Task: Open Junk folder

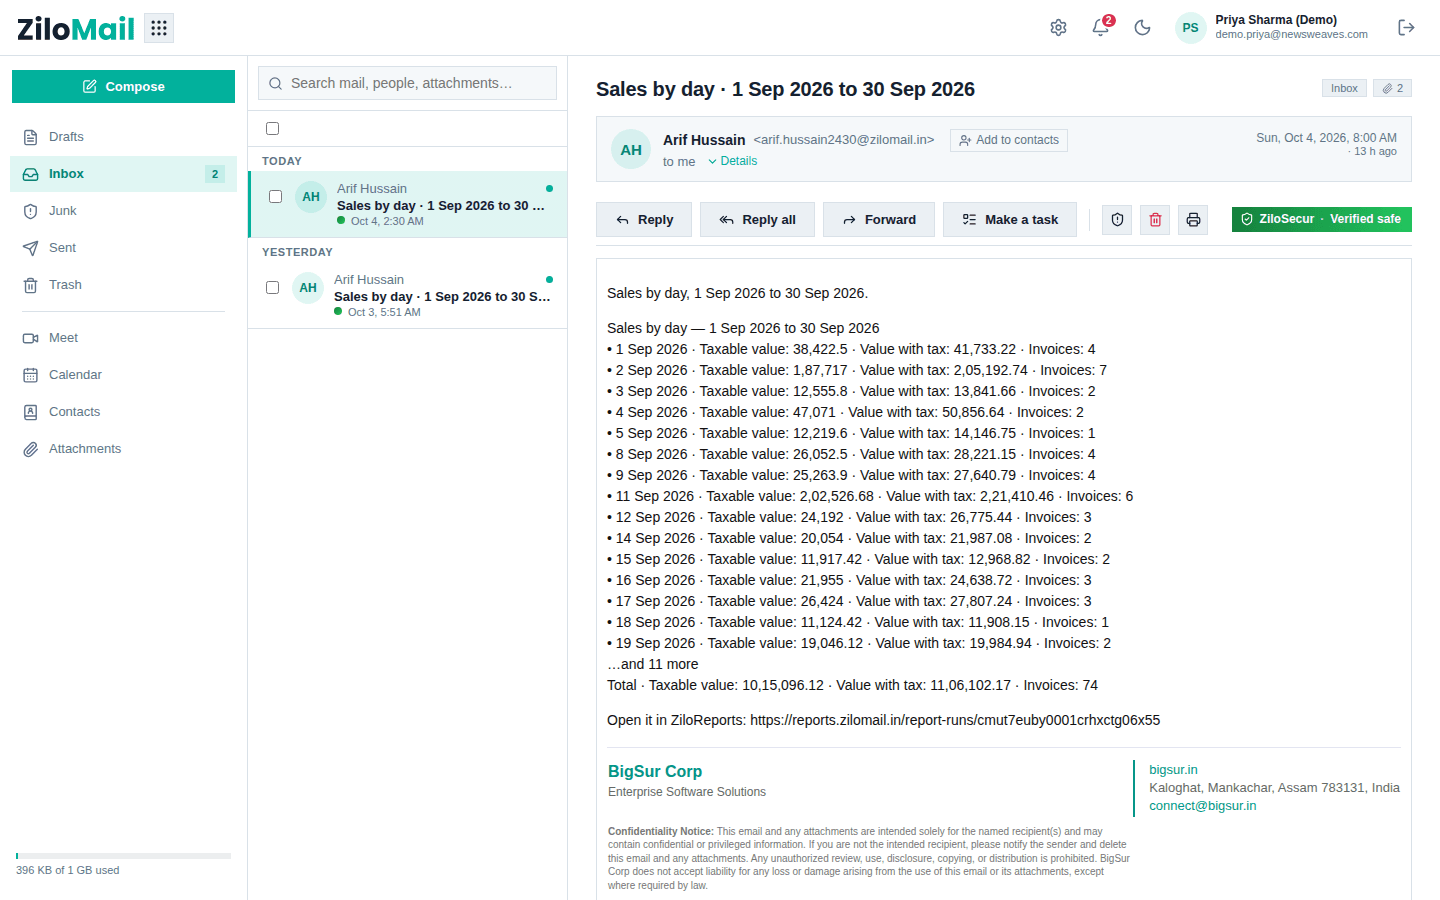Action: (123, 211)
